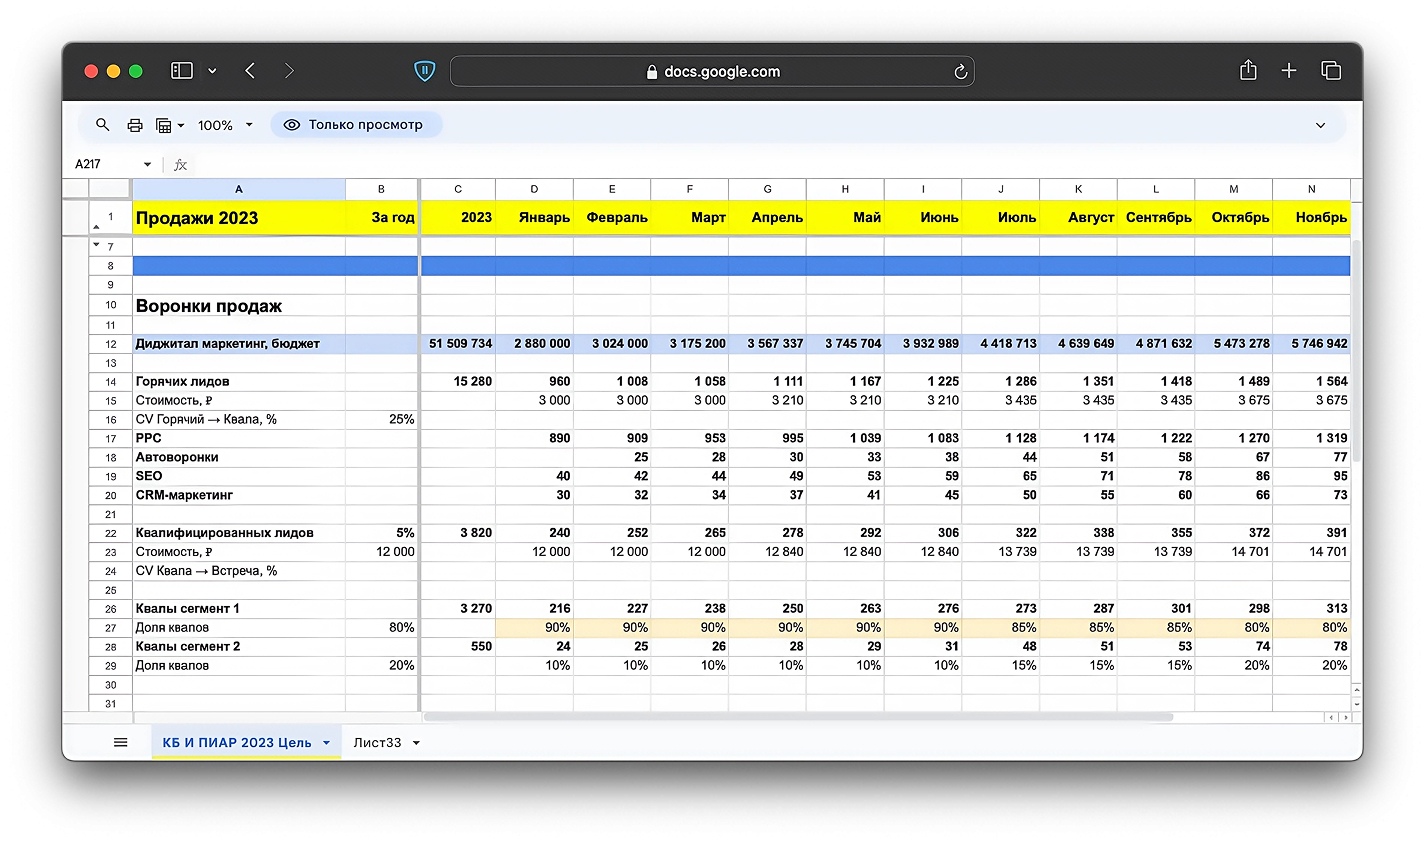Switch to the 'Лист33' sheet tab
The width and height of the screenshot is (1425, 843).
pos(377,743)
